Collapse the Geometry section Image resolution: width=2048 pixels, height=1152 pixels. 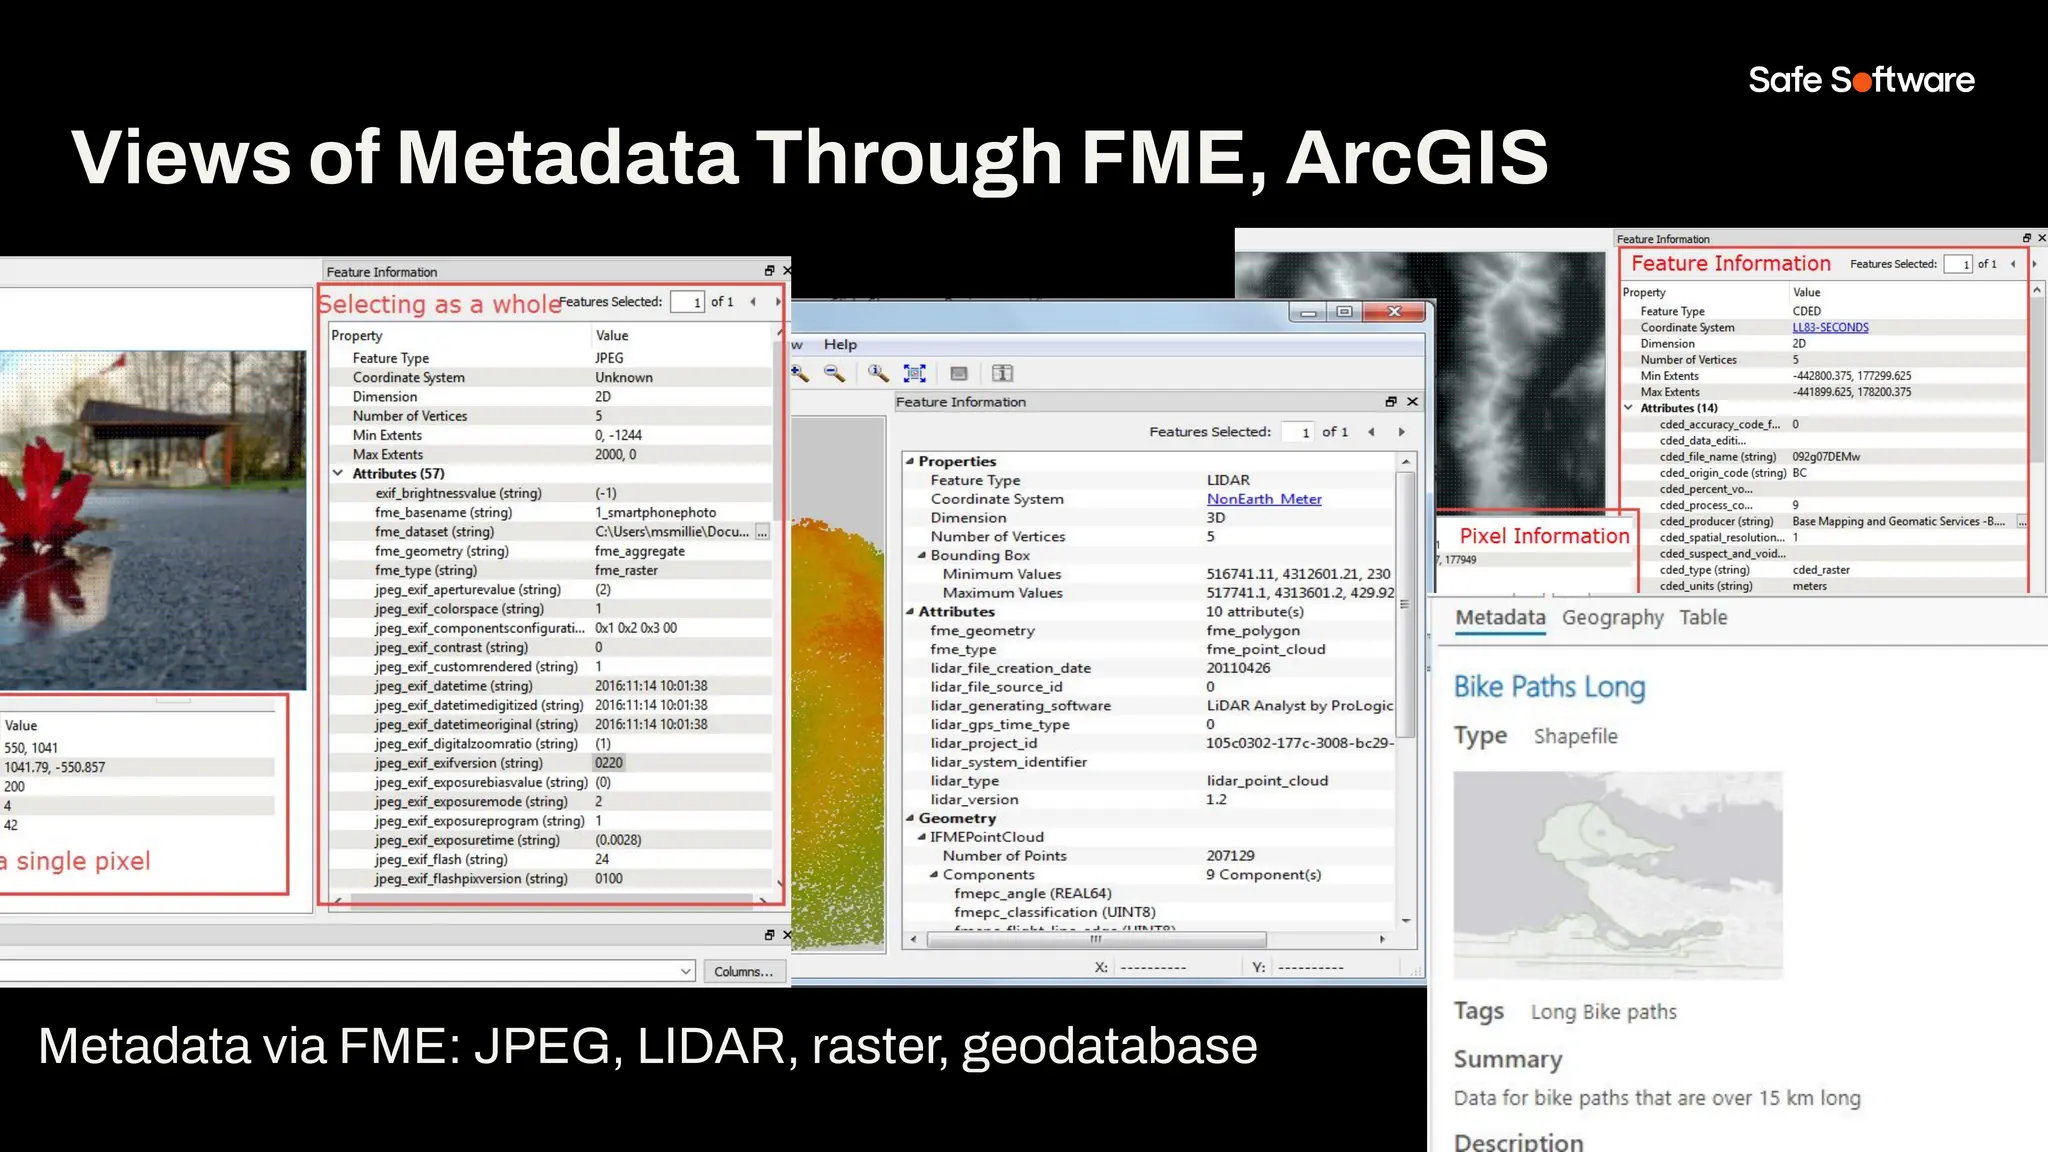click(x=910, y=819)
